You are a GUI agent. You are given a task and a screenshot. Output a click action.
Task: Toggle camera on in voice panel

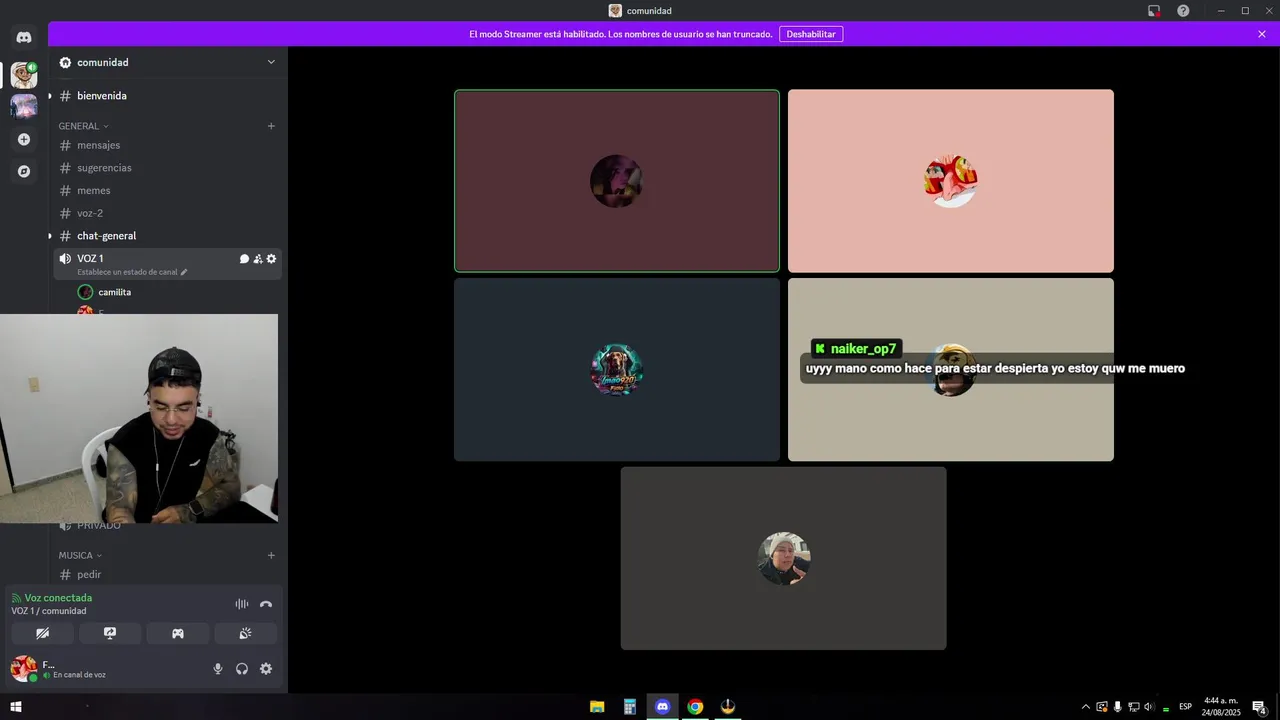coord(42,633)
